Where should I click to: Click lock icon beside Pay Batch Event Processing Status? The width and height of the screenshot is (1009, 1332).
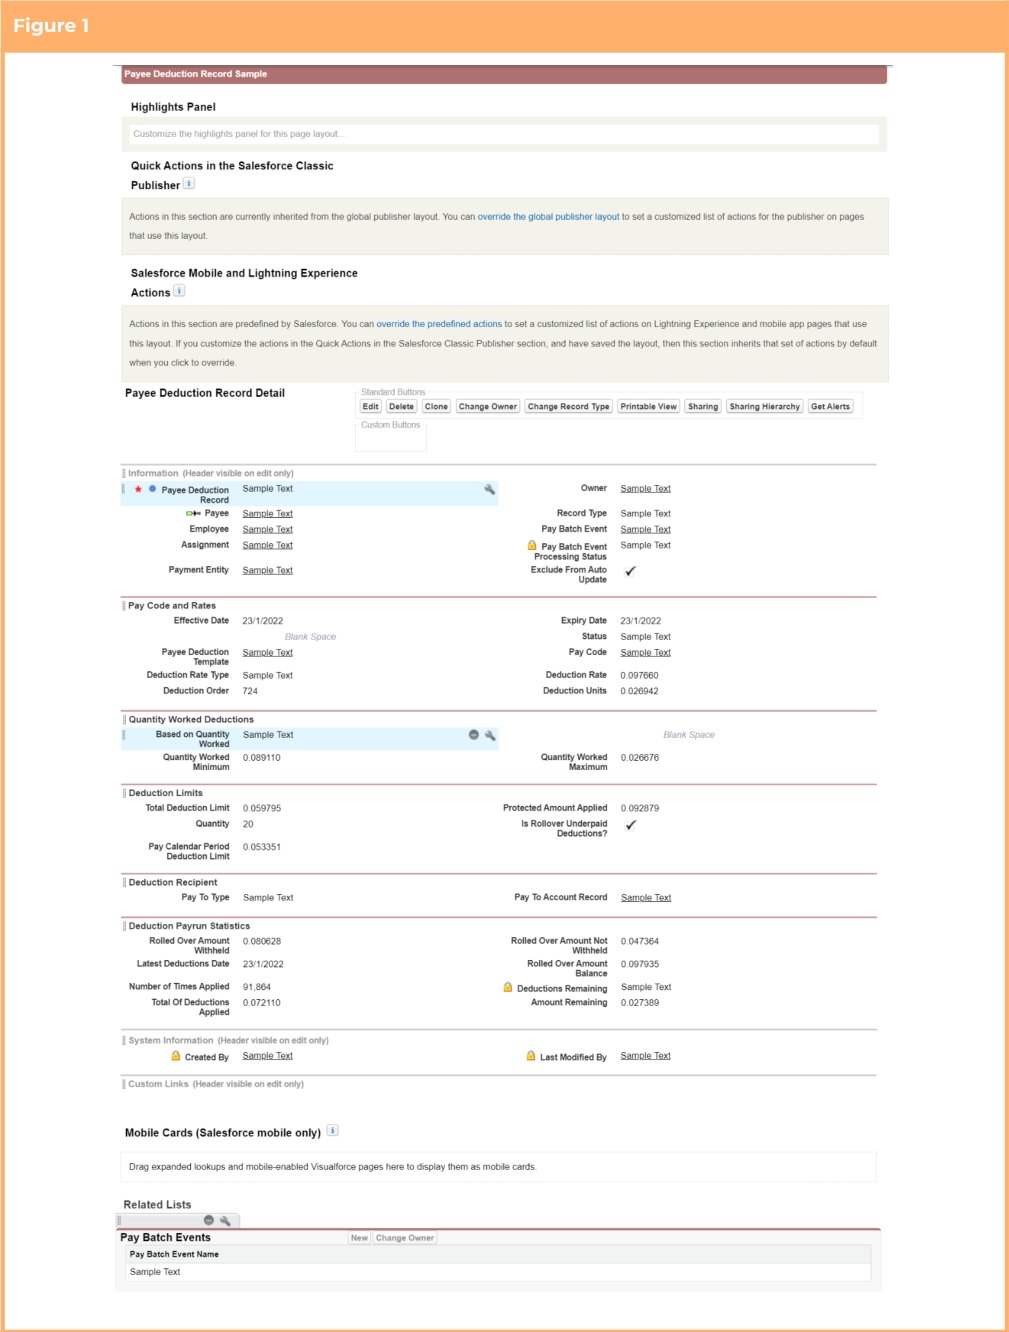(x=532, y=546)
